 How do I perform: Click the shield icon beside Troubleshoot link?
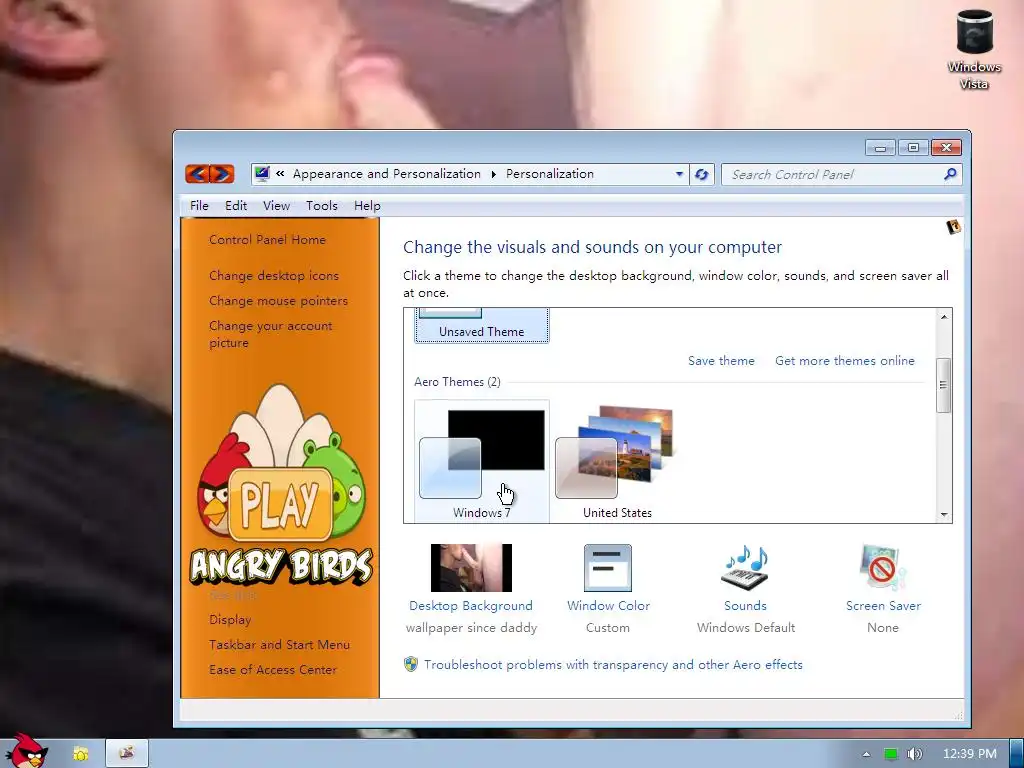(x=411, y=665)
